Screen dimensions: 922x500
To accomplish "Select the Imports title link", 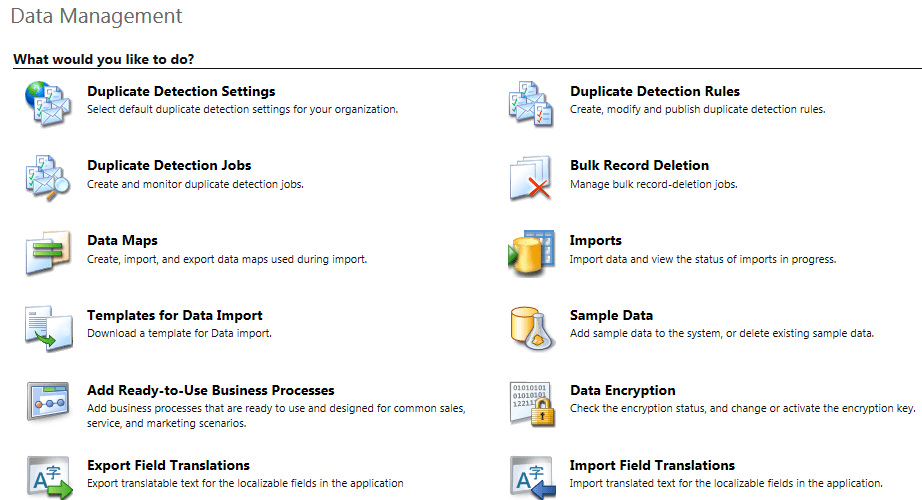I will [595, 240].
